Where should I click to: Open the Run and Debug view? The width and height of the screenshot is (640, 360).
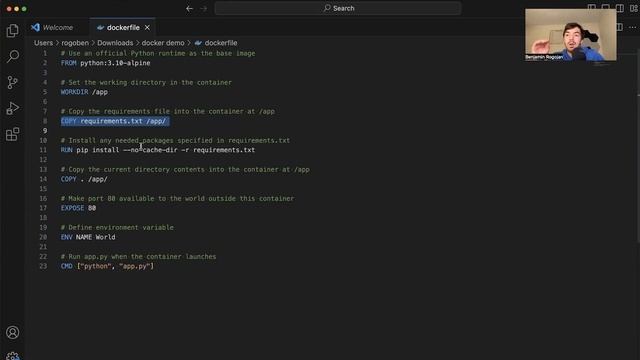point(13,108)
